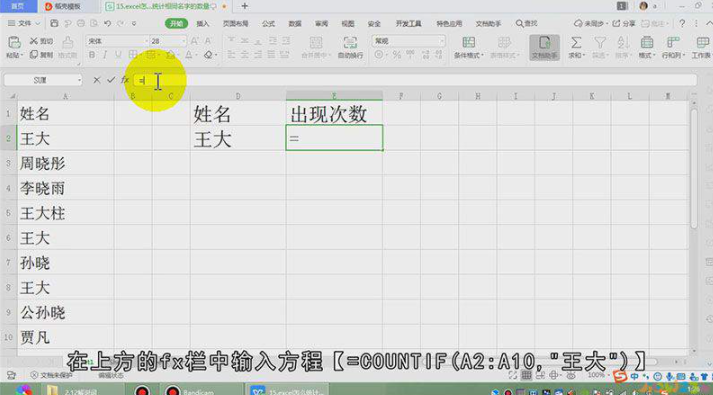Open the Conditional Formatting (条件格式) tool
Viewport: 713px width, 395px height.
coord(468,47)
